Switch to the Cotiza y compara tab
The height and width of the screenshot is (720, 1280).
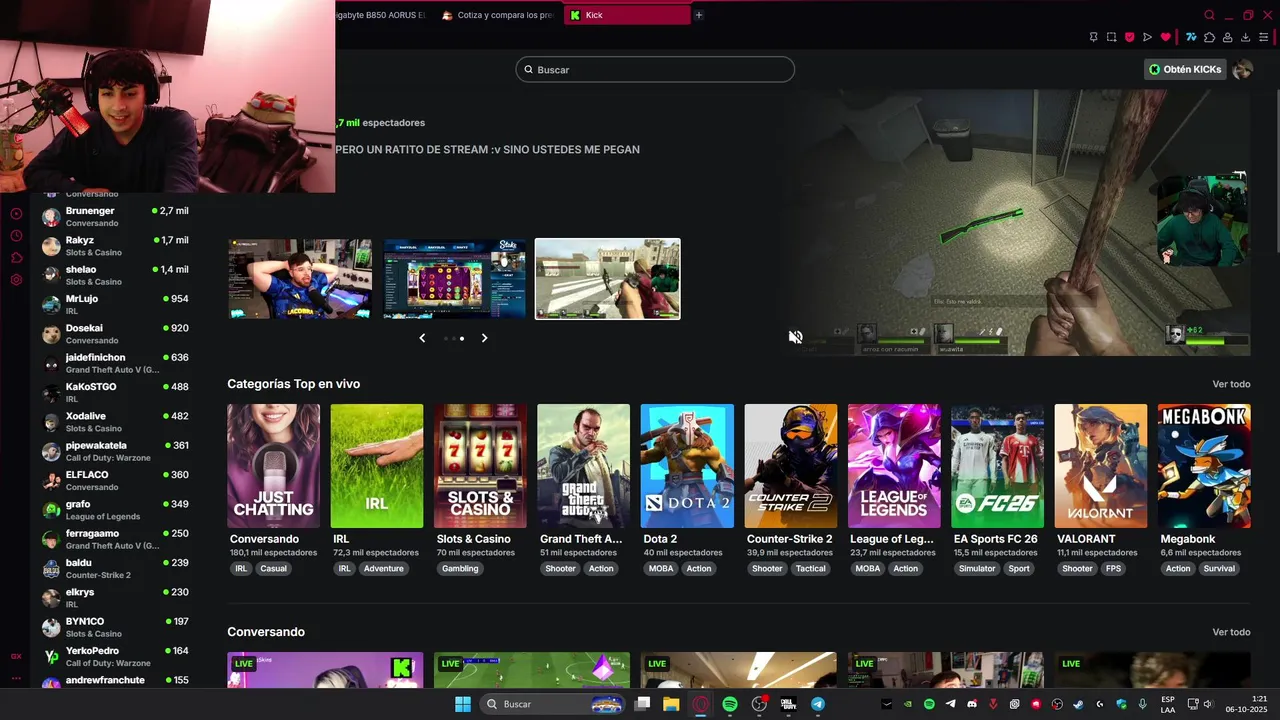tap(497, 15)
